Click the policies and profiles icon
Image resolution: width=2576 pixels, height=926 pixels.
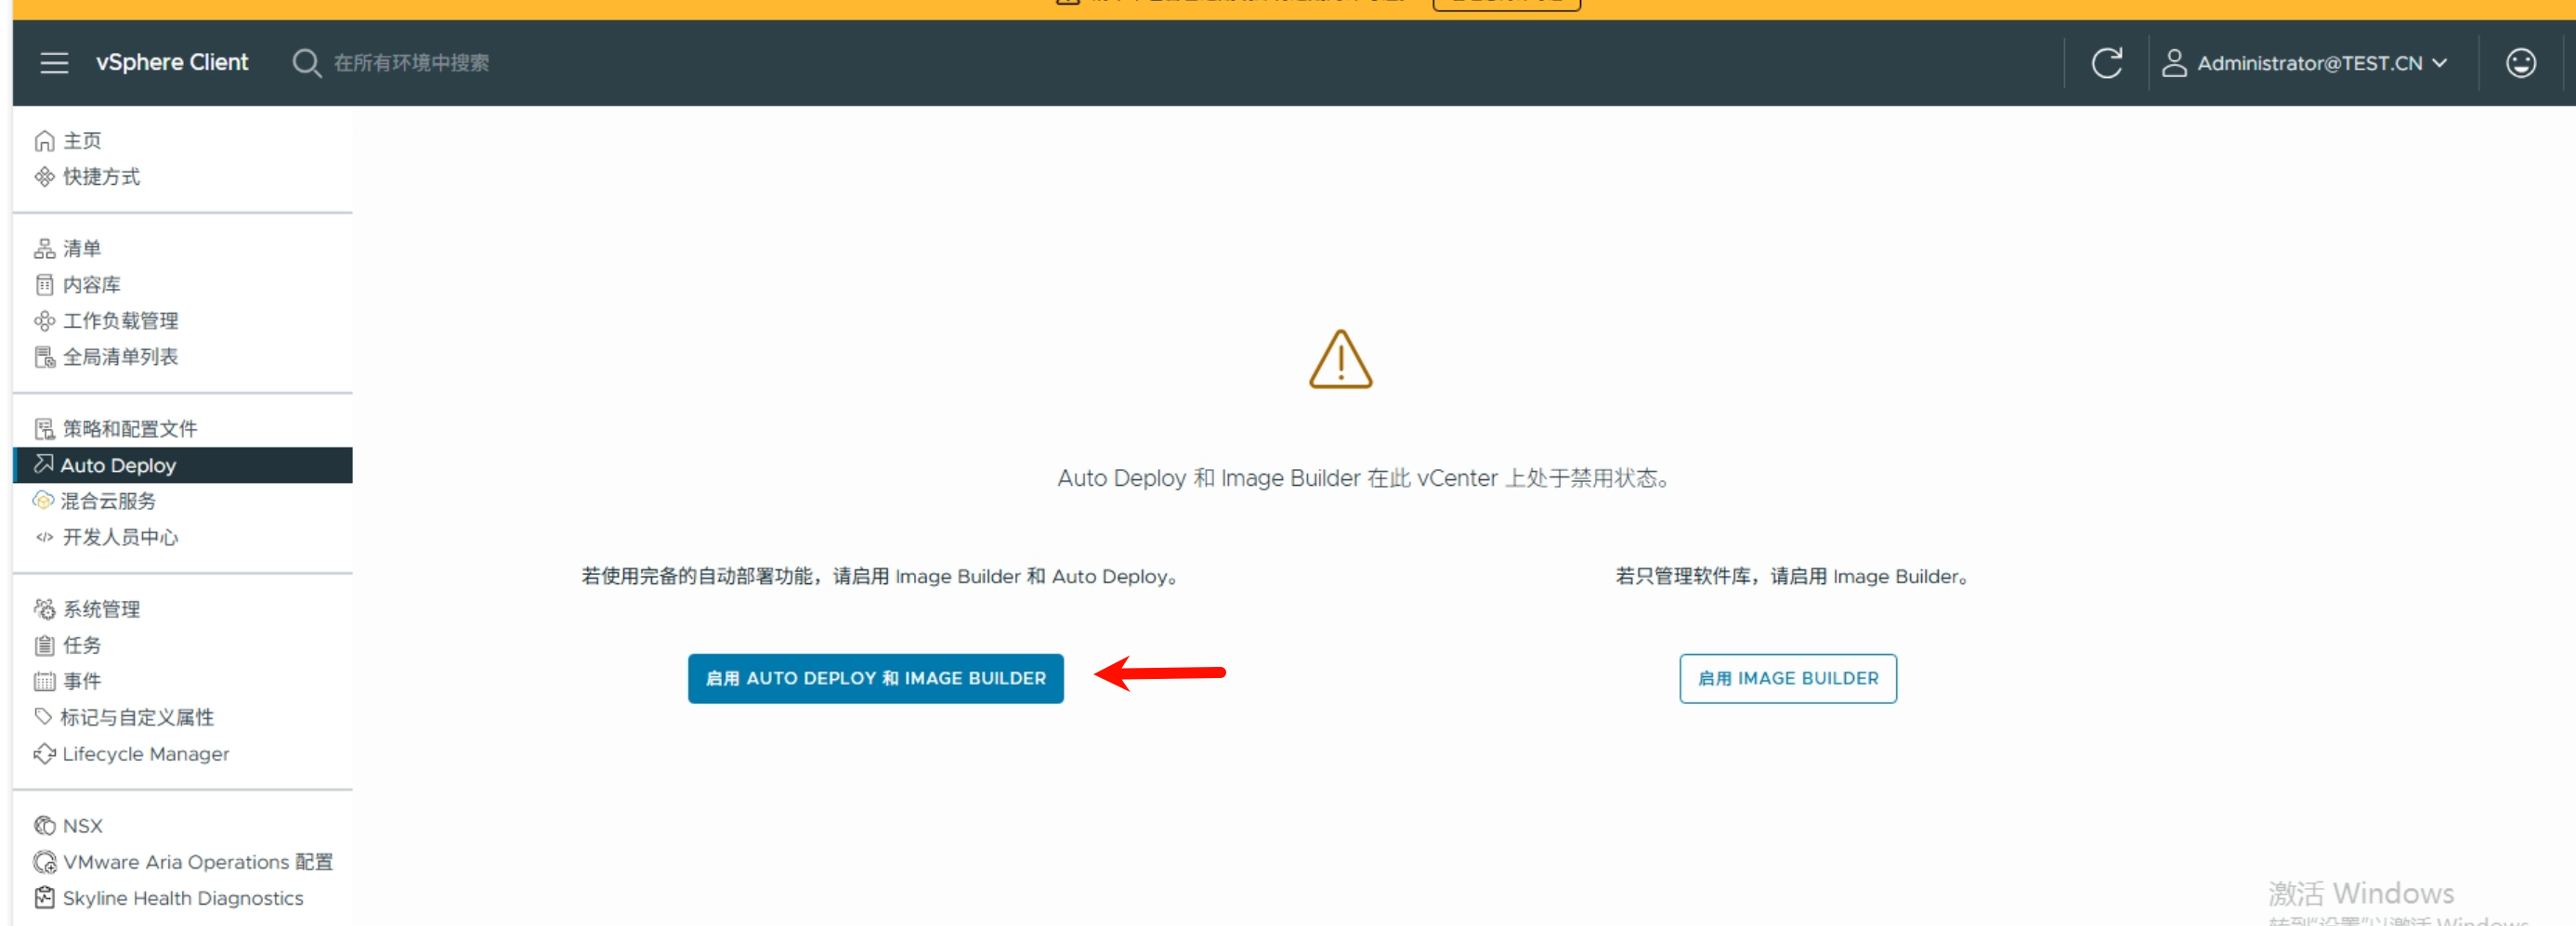(x=44, y=429)
